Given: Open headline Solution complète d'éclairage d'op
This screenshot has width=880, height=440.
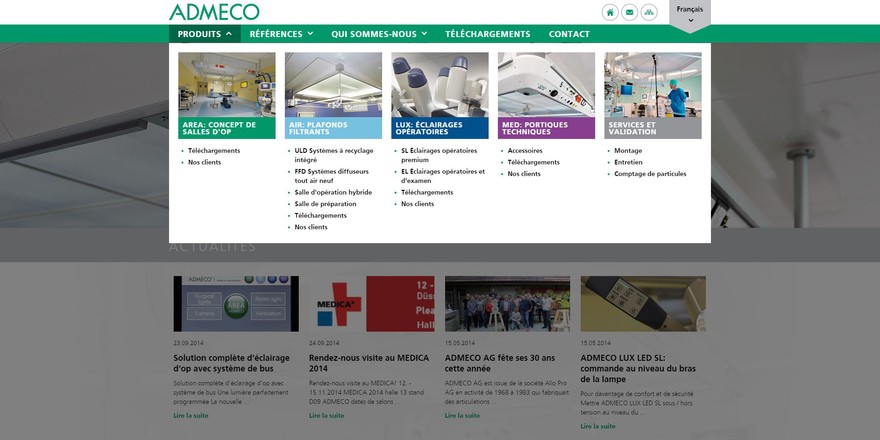Looking at the screenshot, I should pos(232,363).
